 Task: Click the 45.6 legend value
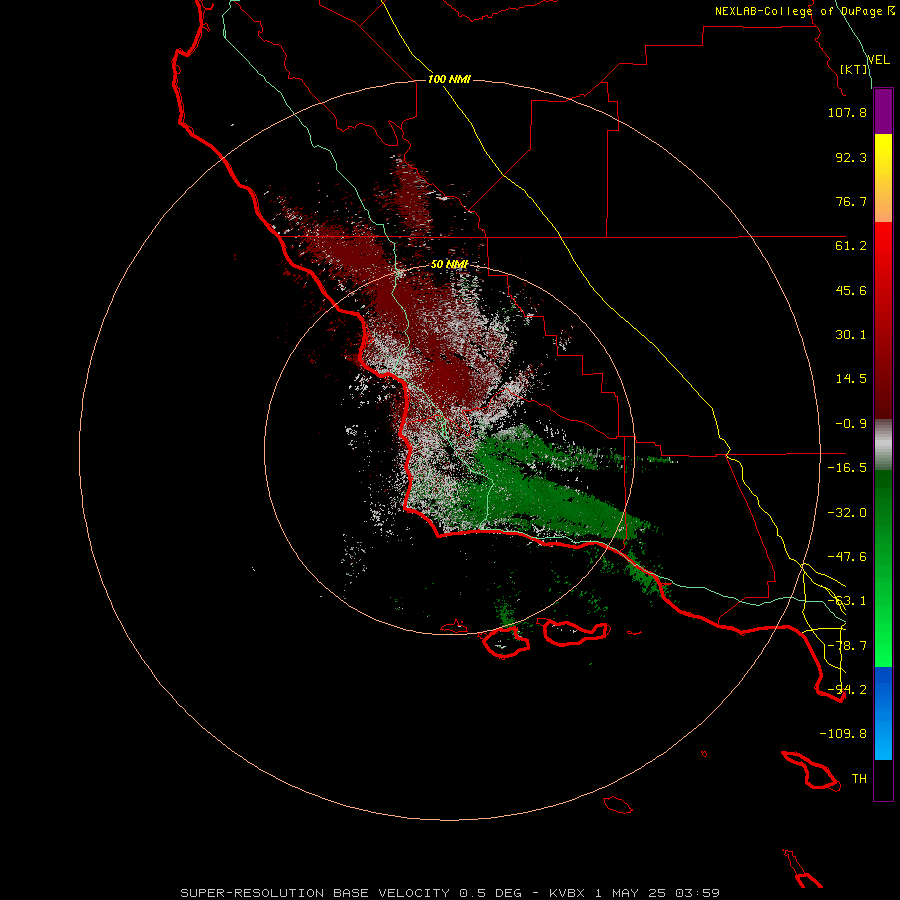pyautogui.click(x=851, y=290)
